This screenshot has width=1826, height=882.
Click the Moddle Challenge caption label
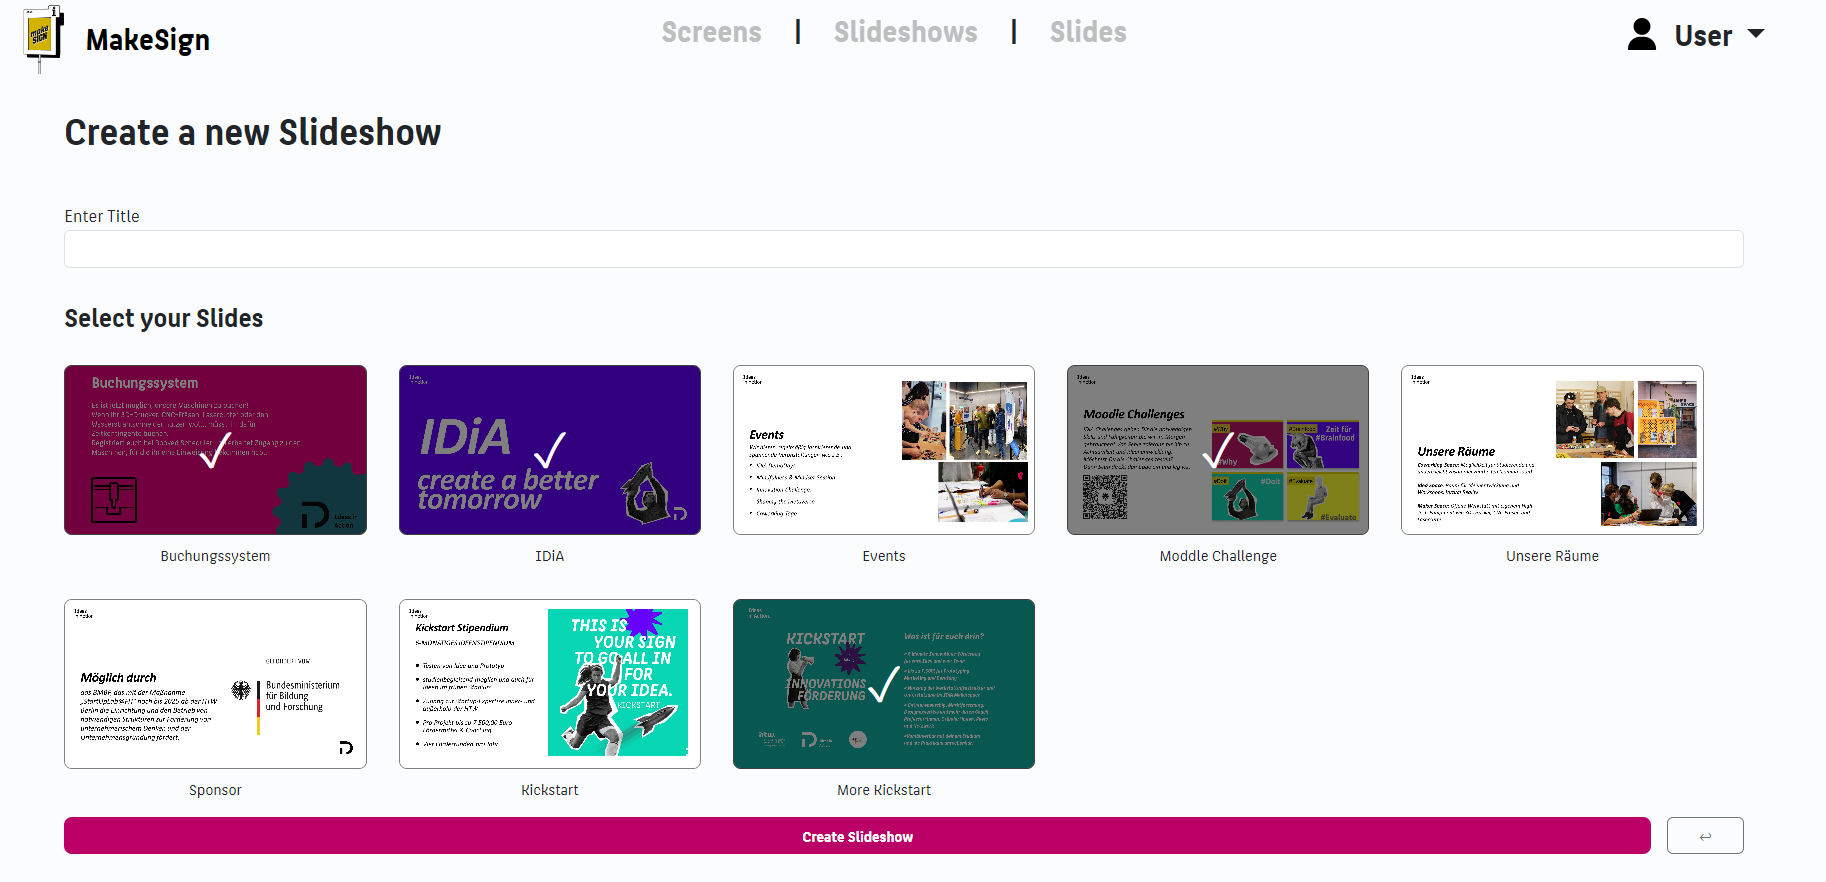pos(1218,556)
